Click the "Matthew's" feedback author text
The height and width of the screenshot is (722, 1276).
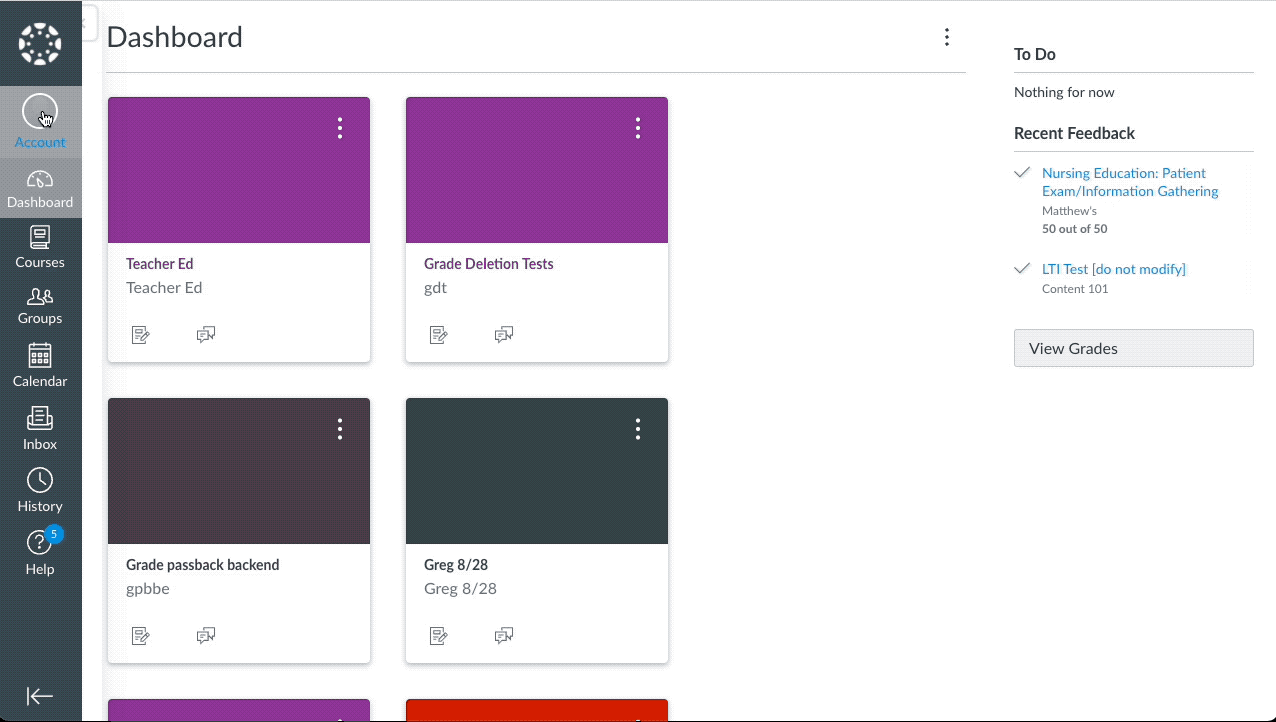pyautogui.click(x=1070, y=211)
